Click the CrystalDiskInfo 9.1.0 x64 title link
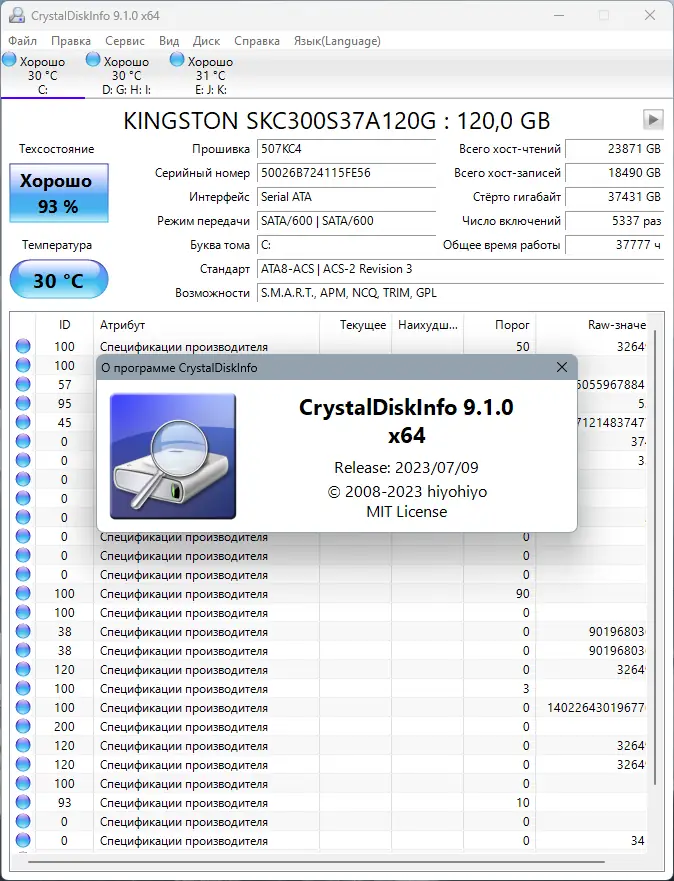 click(406, 421)
